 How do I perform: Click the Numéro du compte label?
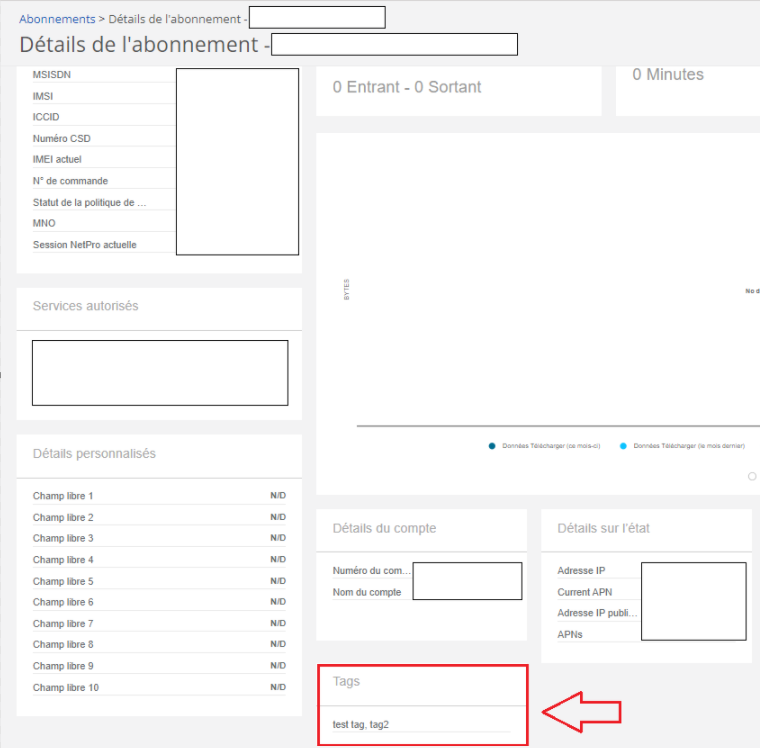pos(372,571)
